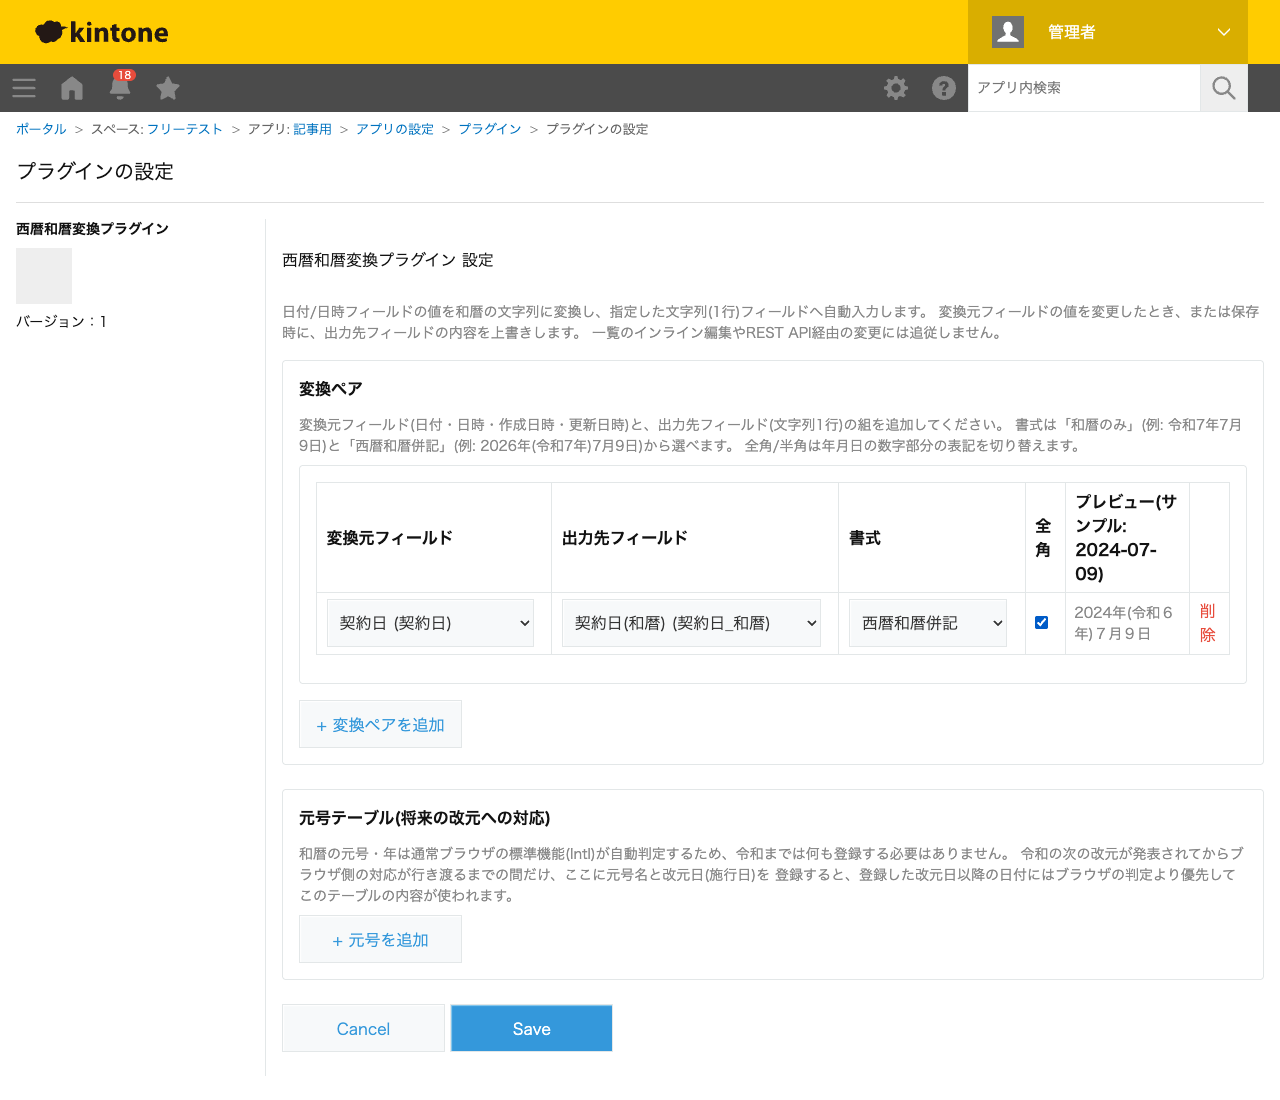Screen dimensions: 1280x1100
Task: Open notifications bell with 18 badge
Action: coord(120,86)
